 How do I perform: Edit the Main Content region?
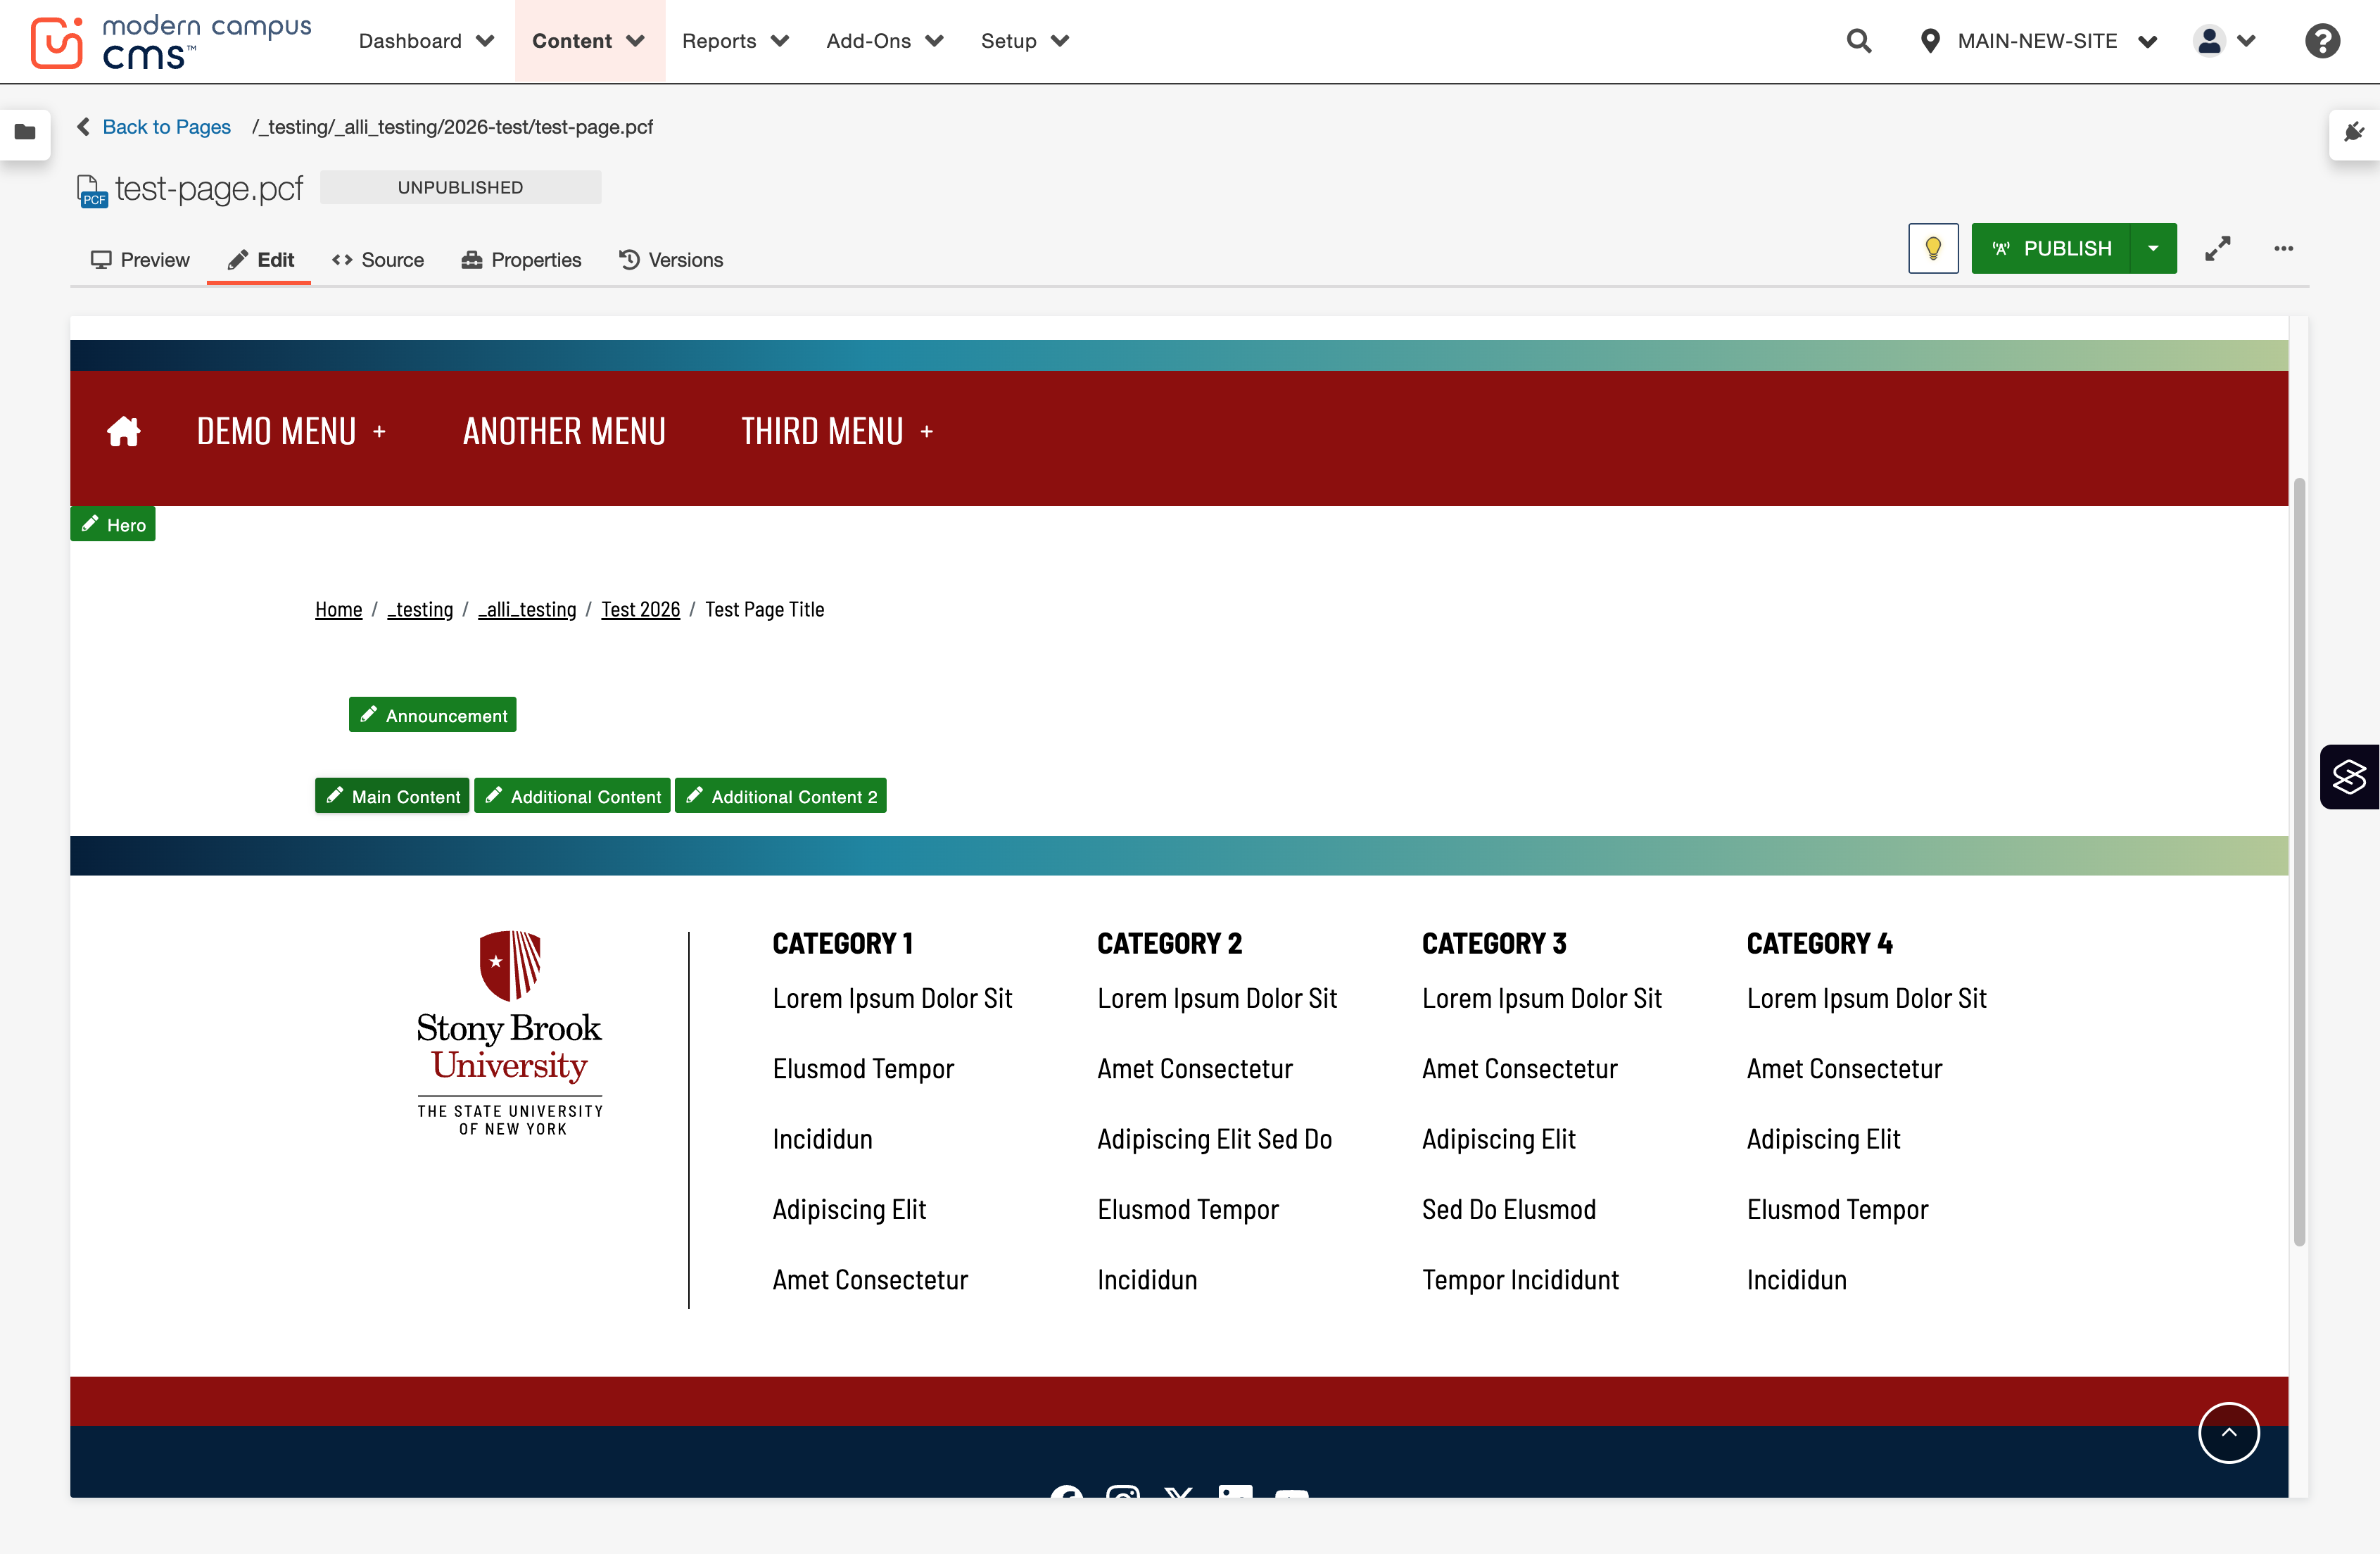[x=392, y=796]
